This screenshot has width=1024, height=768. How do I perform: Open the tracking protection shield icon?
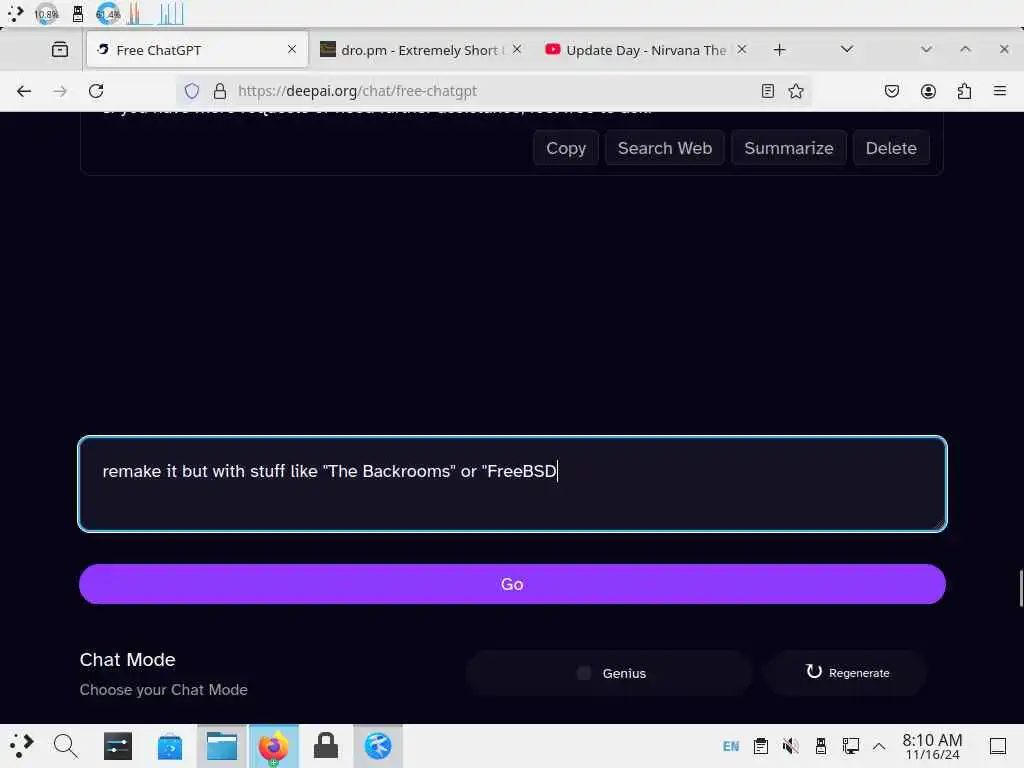pyautogui.click(x=191, y=91)
